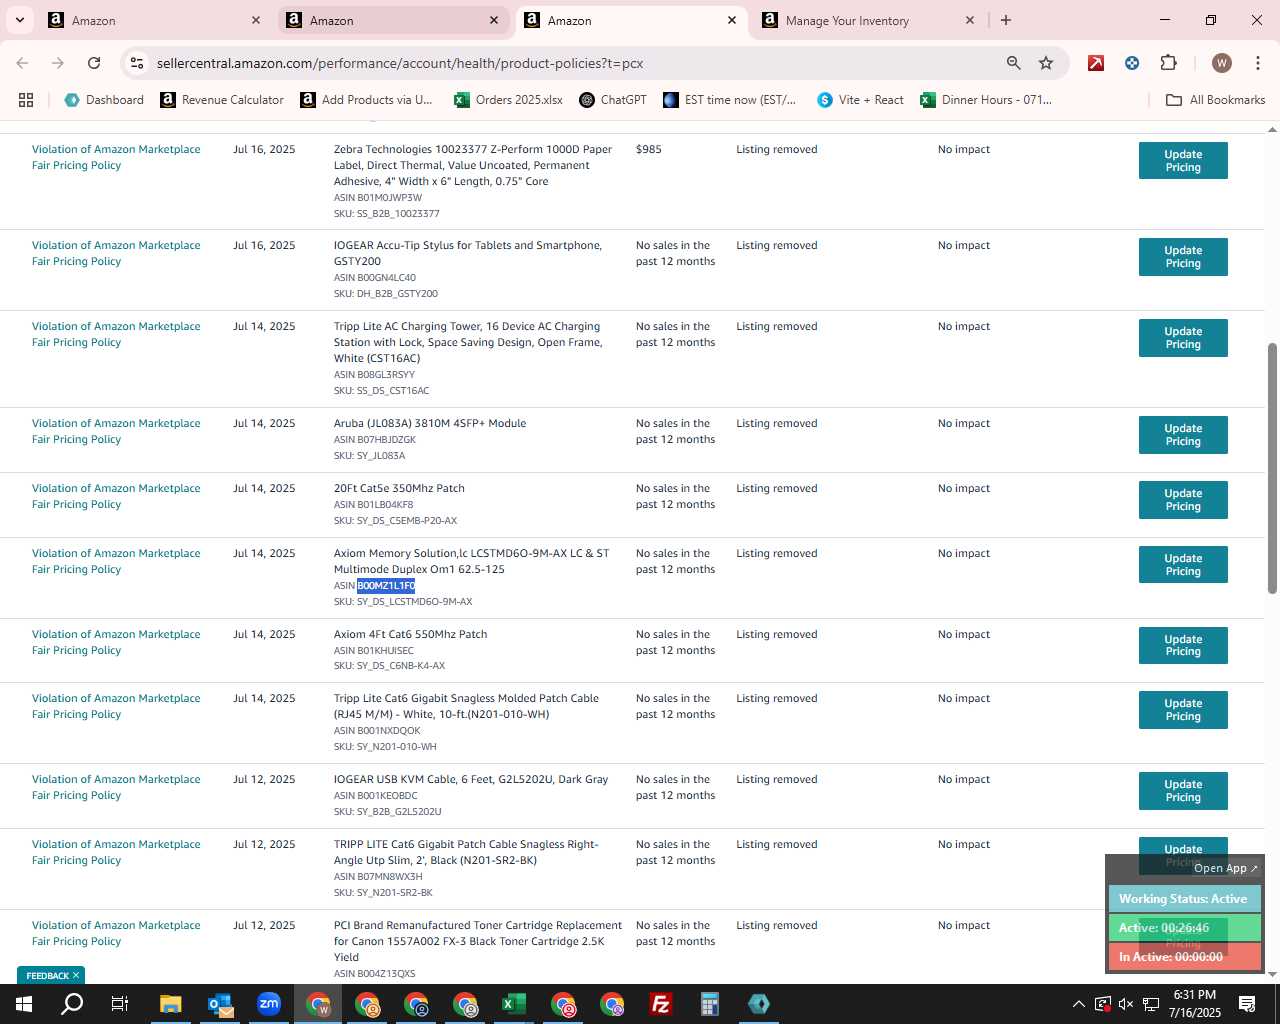Go back with browser back arrow

22,63
